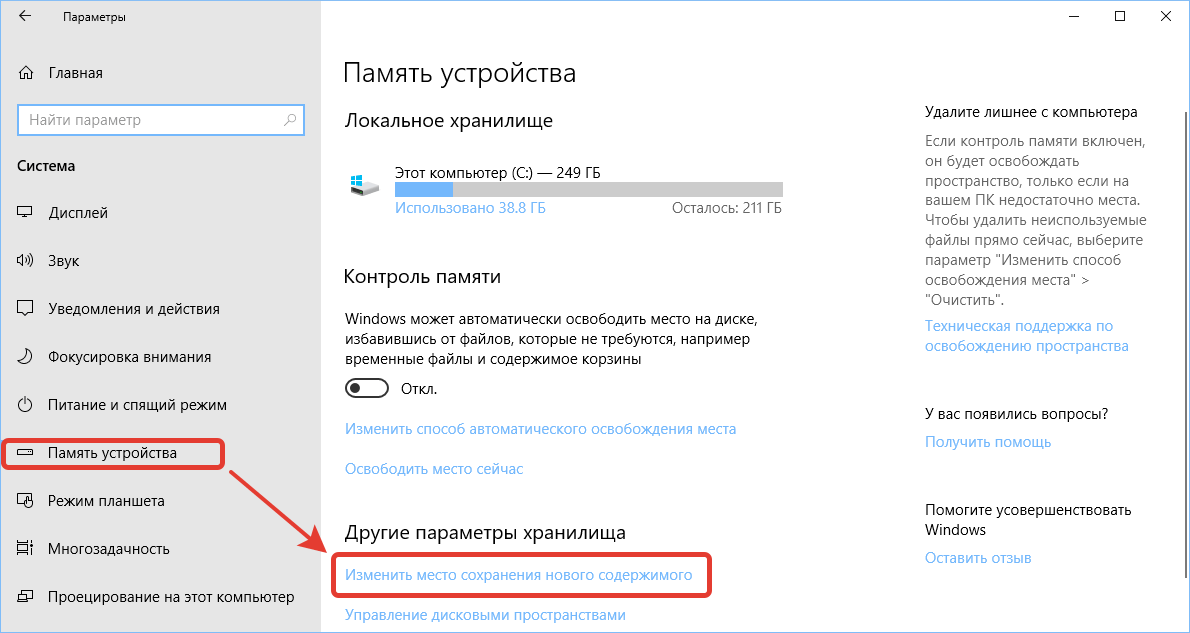Click the drive C: usage bar
The image size is (1190, 633).
pyautogui.click(x=589, y=190)
